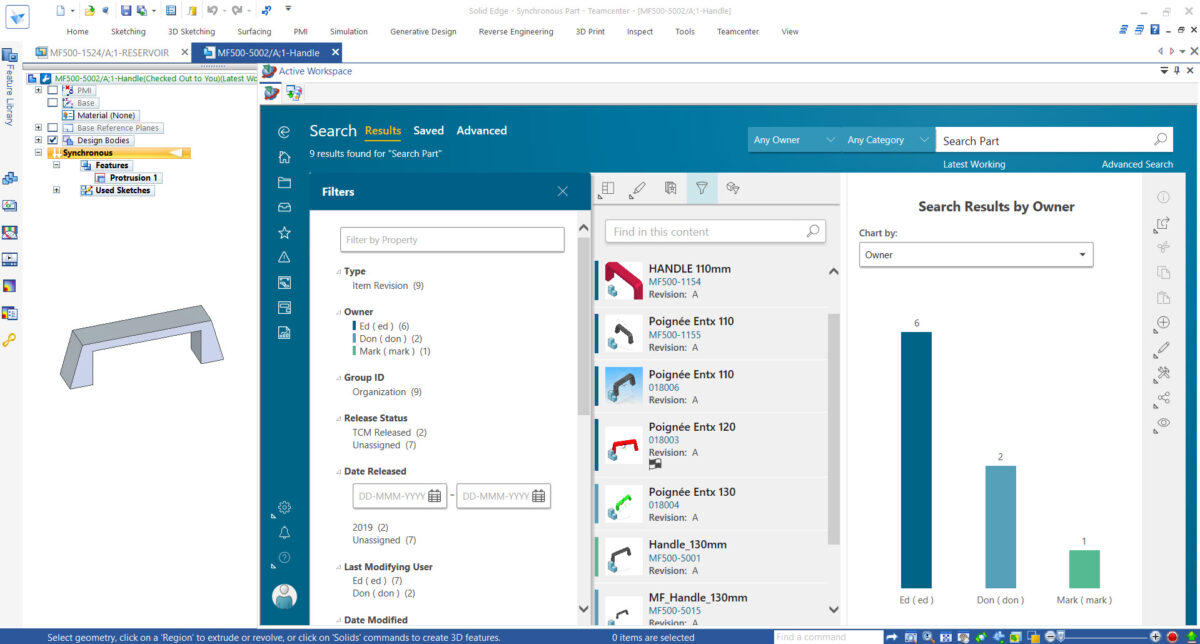The image size is (1200, 644).
Task: Click the Ed bar in the chart
Action: coord(916,460)
